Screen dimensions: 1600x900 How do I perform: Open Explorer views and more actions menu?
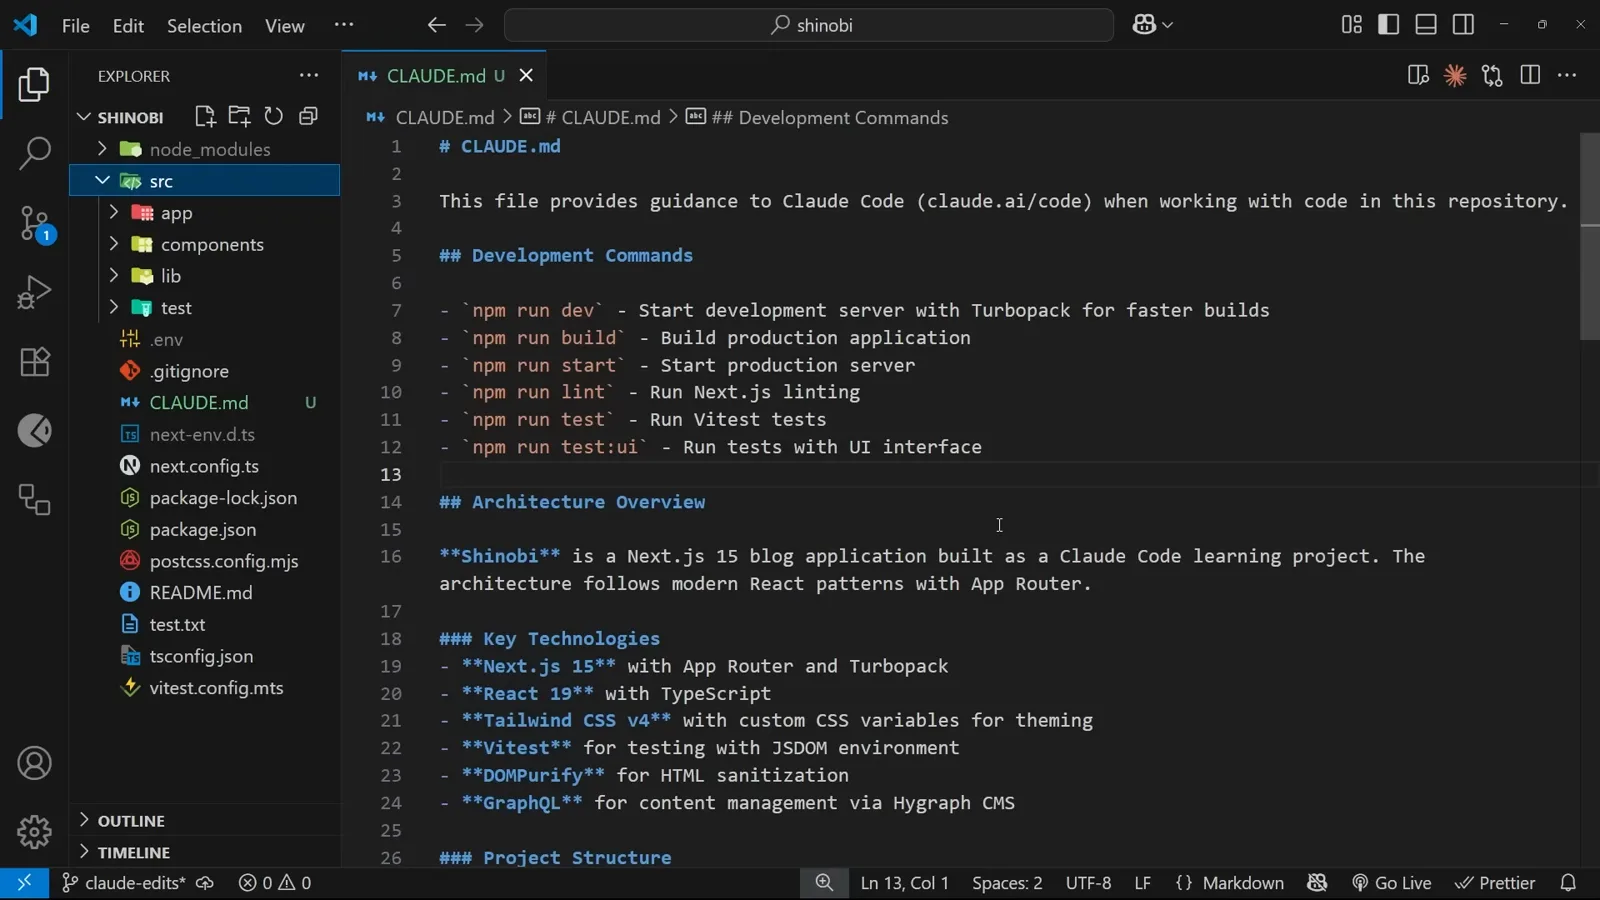309,76
